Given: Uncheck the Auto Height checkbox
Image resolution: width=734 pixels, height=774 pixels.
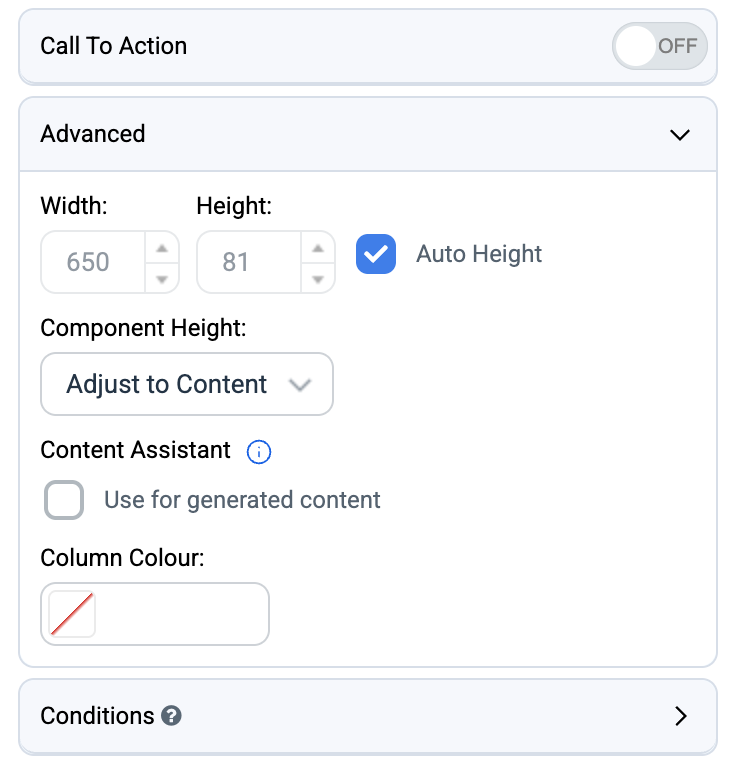Looking at the screenshot, I should (376, 254).
